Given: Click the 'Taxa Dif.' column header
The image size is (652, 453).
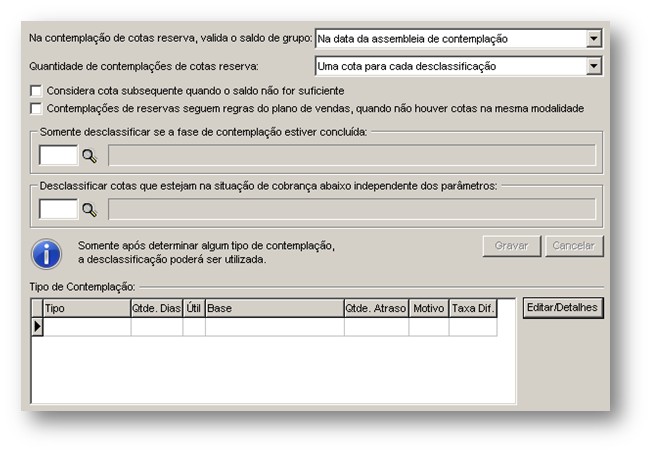Looking at the screenshot, I should click(473, 308).
